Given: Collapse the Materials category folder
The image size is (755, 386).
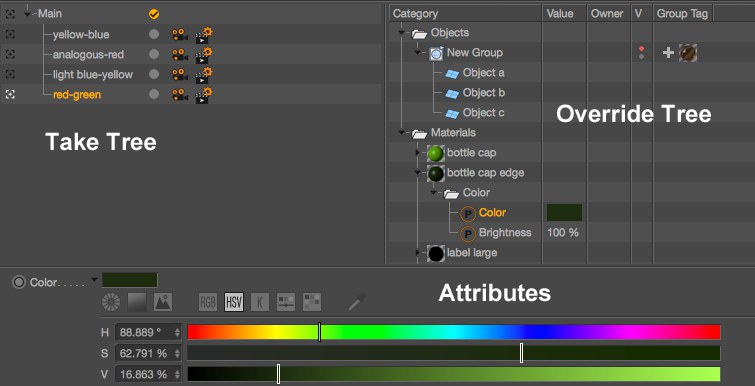Looking at the screenshot, I should pyautogui.click(x=402, y=133).
